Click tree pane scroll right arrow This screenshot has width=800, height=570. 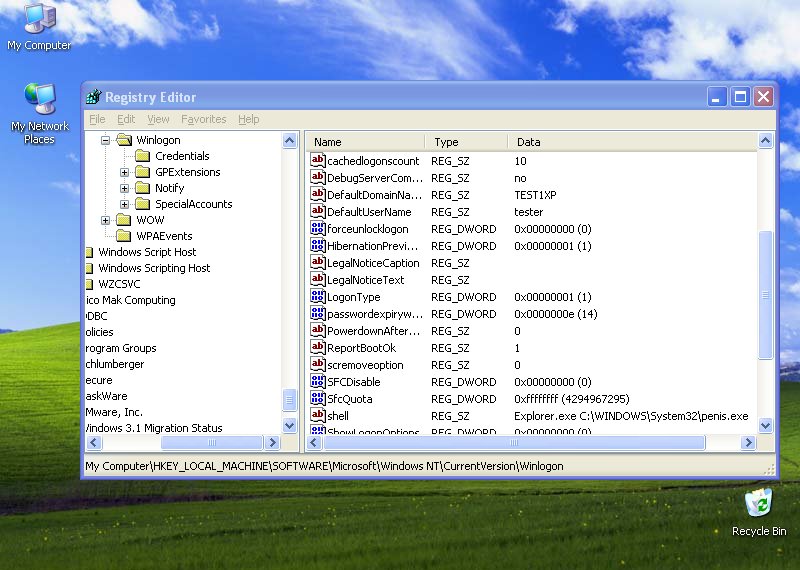coord(272,442)
